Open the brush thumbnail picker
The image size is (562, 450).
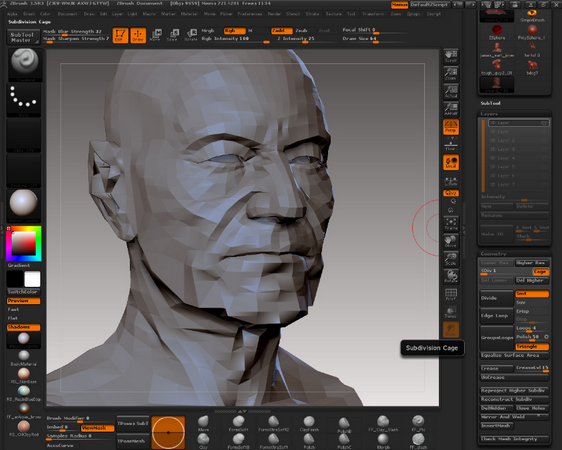(x=24, y=64)
